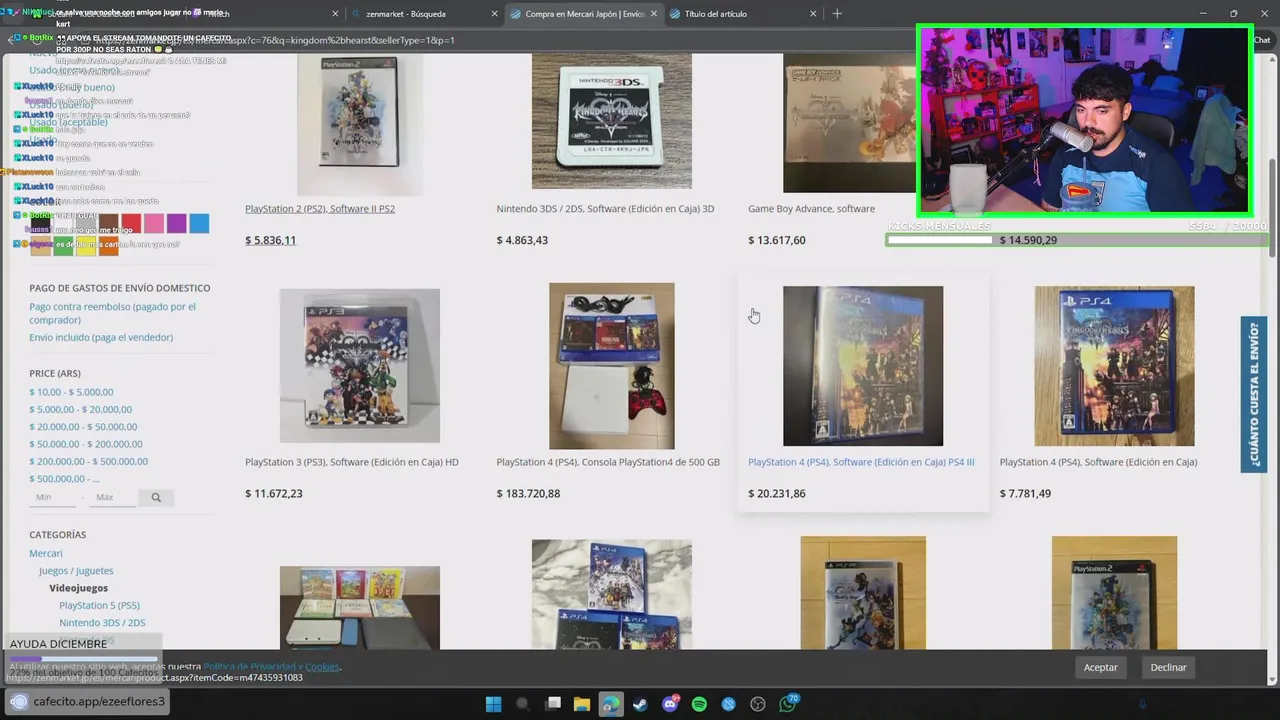Click 'PlayStation 4 (PS4), Software' PS4 III title
The width and height of the screenshot is (1280, 720).
(x=861, y=462)
